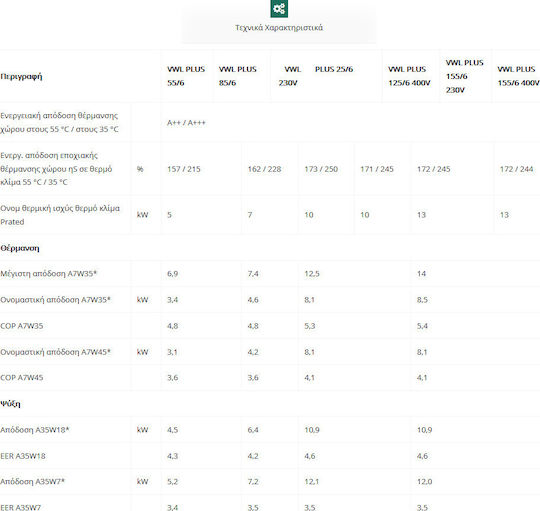Click value 12,0 in Απόδοση A35W7 row

pyautogui.click(x=425, y=482)
